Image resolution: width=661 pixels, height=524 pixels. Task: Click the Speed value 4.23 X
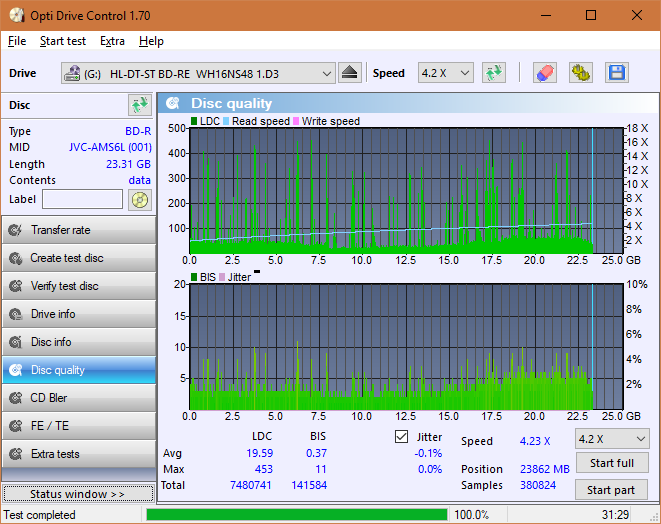click(535, 441)
